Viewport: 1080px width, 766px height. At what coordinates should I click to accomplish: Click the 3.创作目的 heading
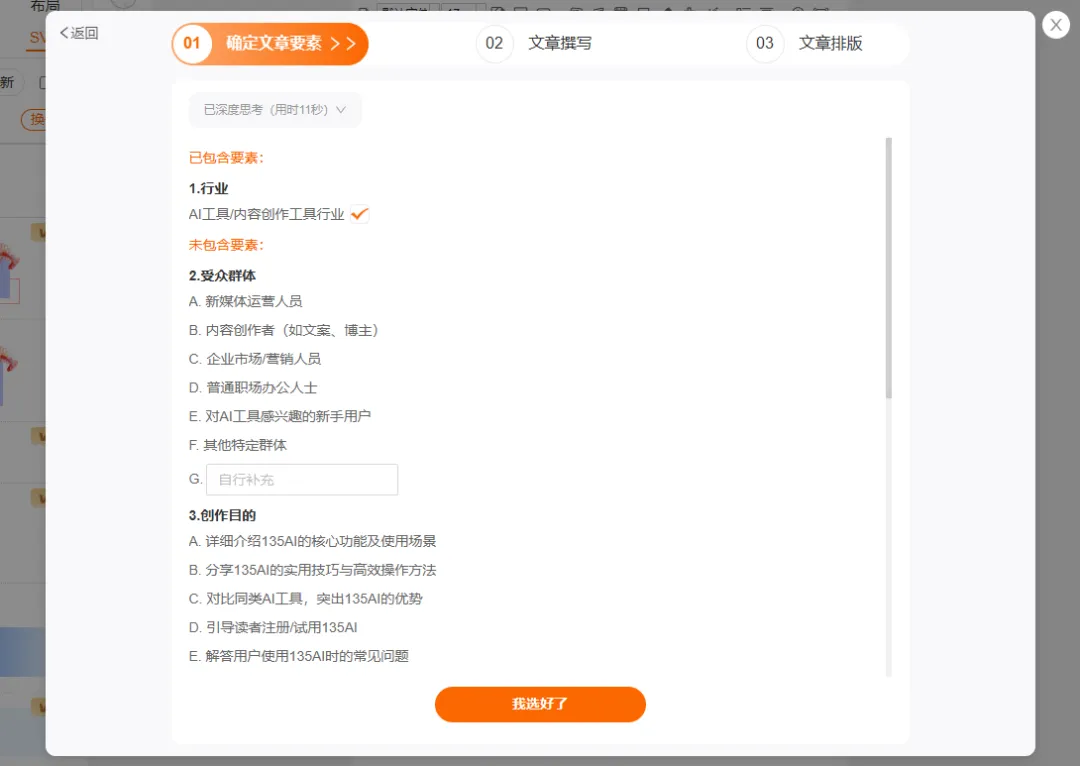click(222, 515)
